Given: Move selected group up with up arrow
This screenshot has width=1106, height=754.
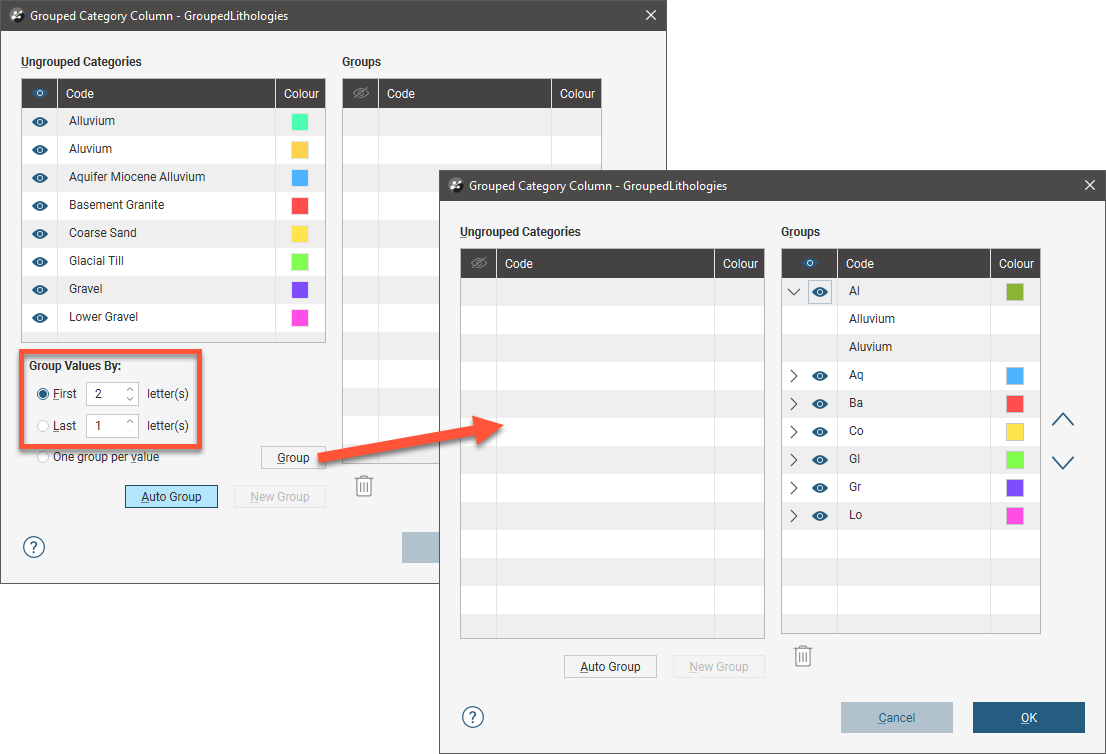Looking at the screenshot, I should click(1062, 420).
